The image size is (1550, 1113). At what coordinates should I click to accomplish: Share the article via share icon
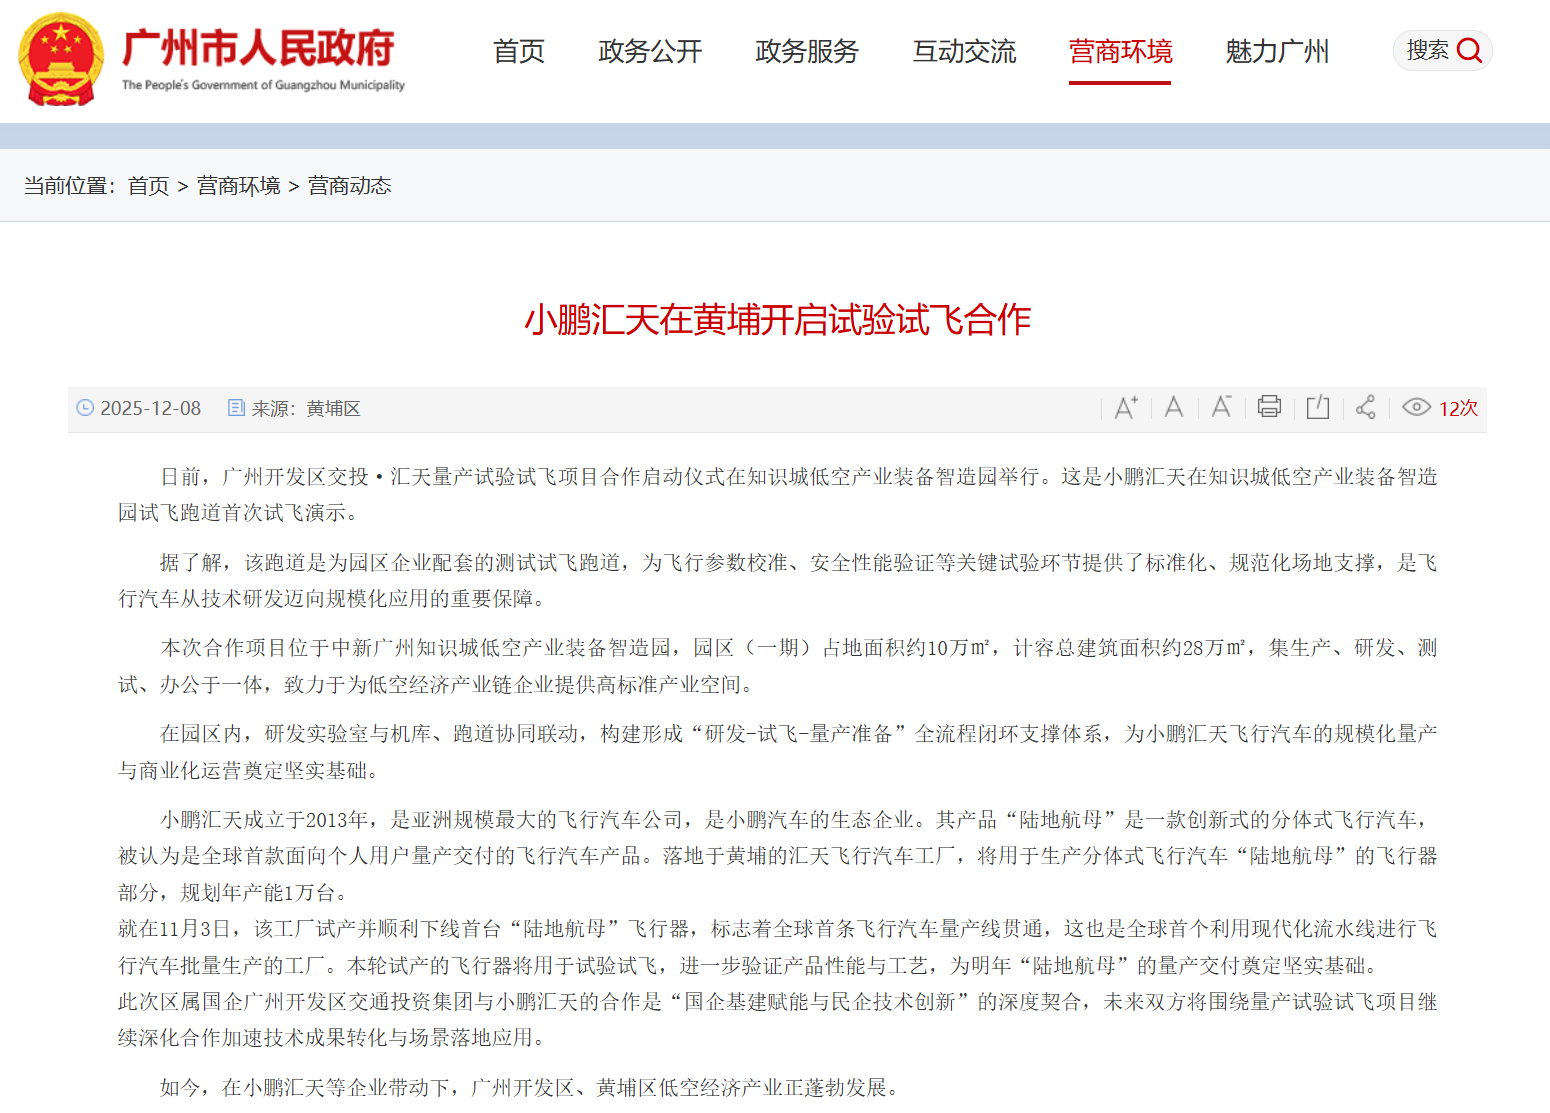[1365, 407]
